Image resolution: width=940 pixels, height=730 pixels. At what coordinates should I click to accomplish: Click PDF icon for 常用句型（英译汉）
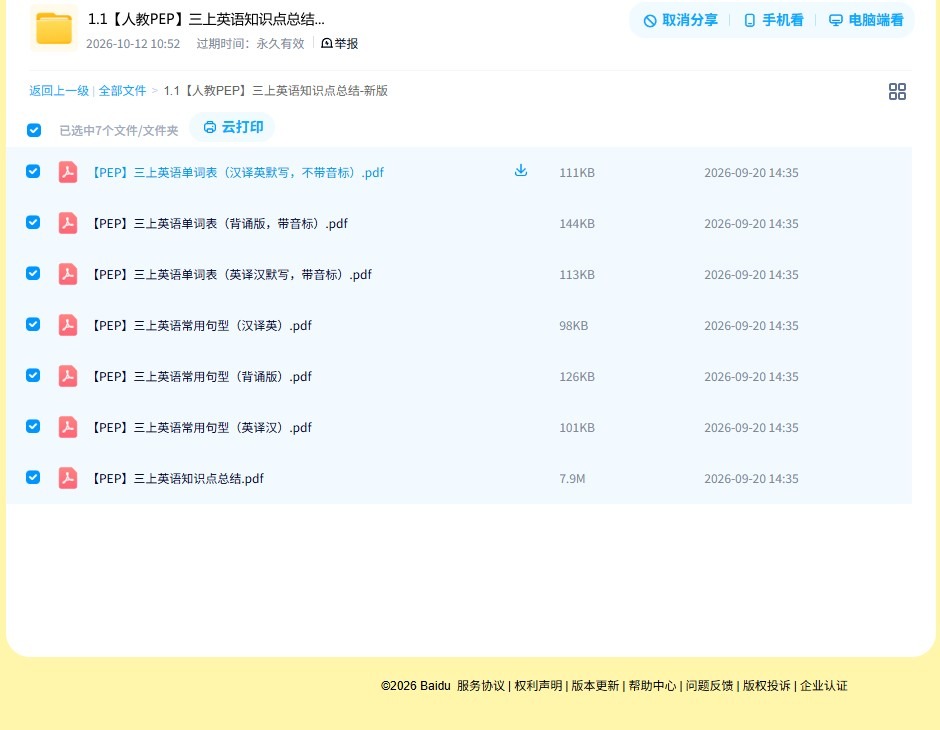(68, 427)
